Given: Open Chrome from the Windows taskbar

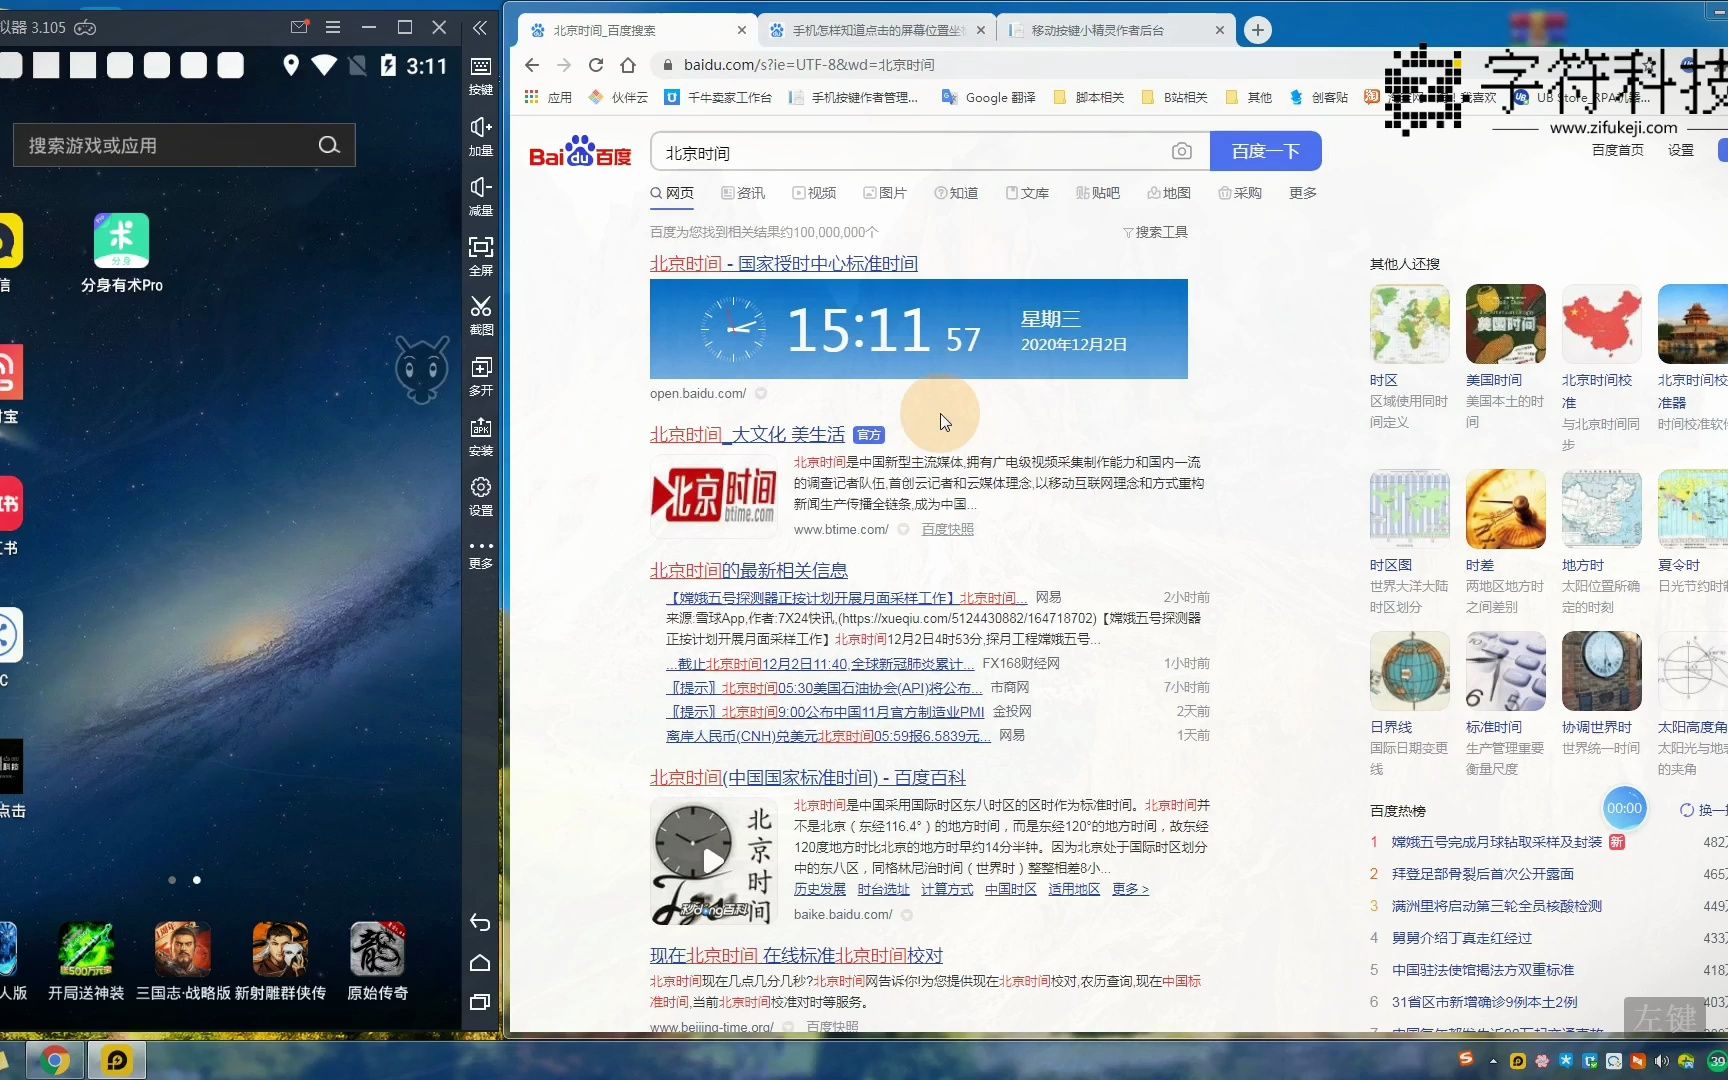Looking at the screenshot, I should [x=55, y=1060].
